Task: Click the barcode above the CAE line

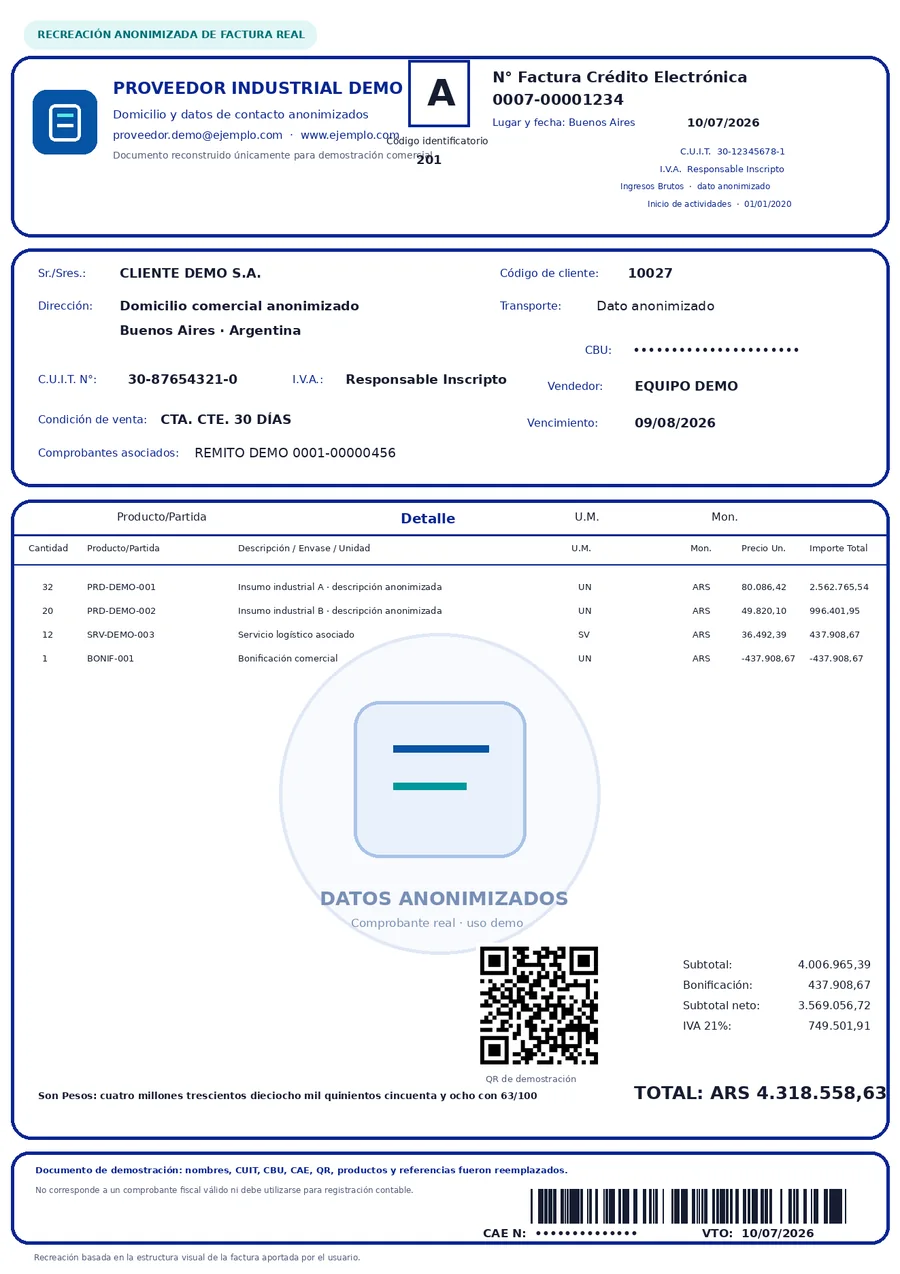Action: (x=688, y=1206)
